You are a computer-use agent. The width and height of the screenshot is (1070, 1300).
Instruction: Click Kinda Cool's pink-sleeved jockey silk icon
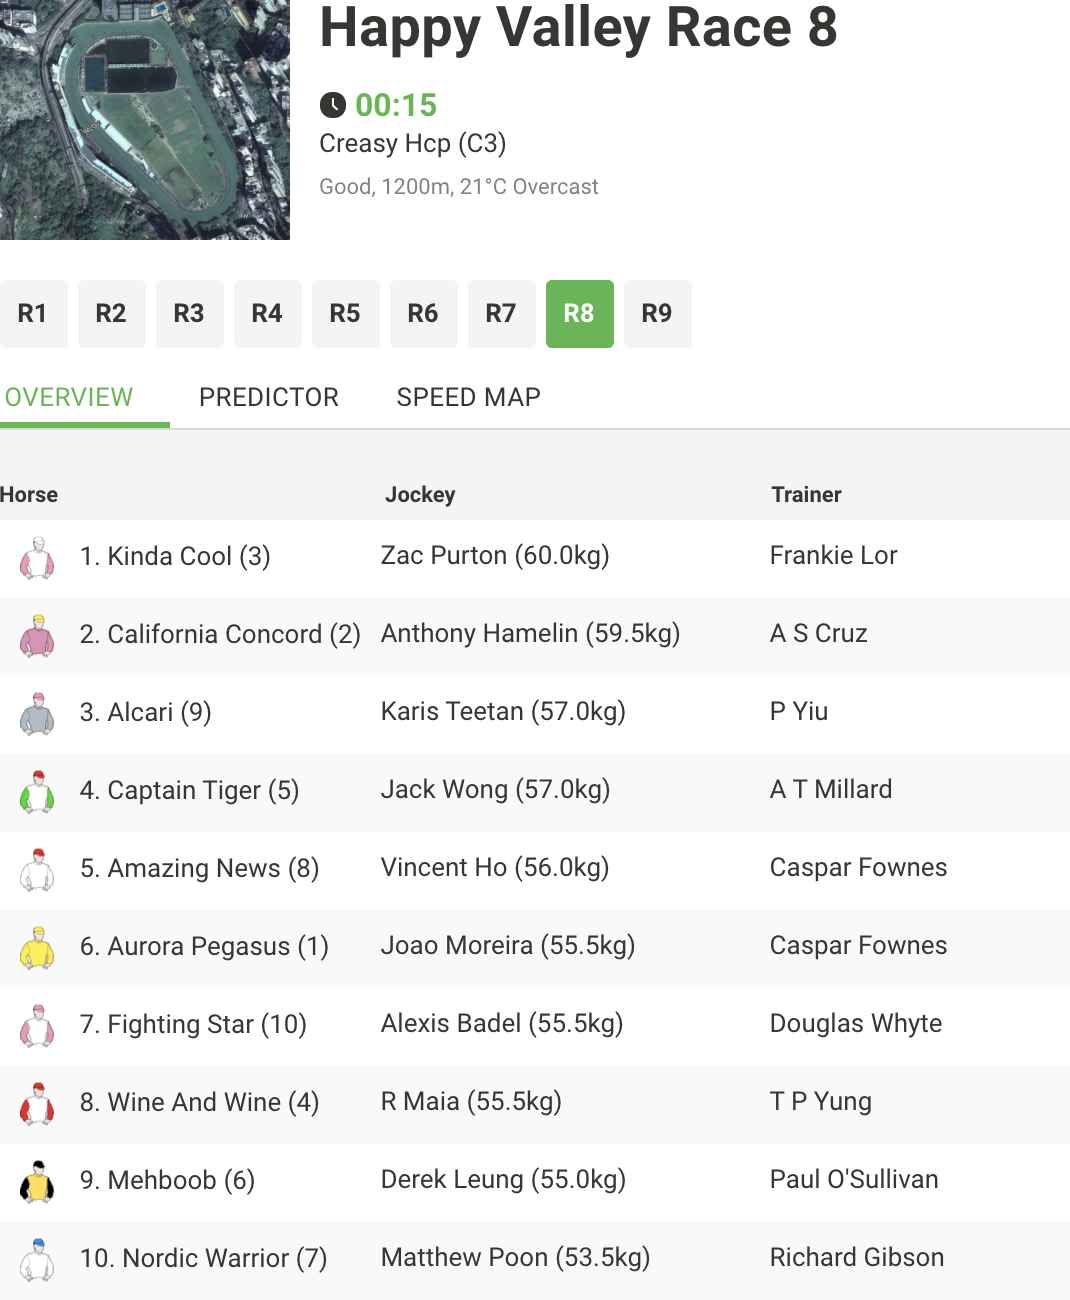coord(37,557)
